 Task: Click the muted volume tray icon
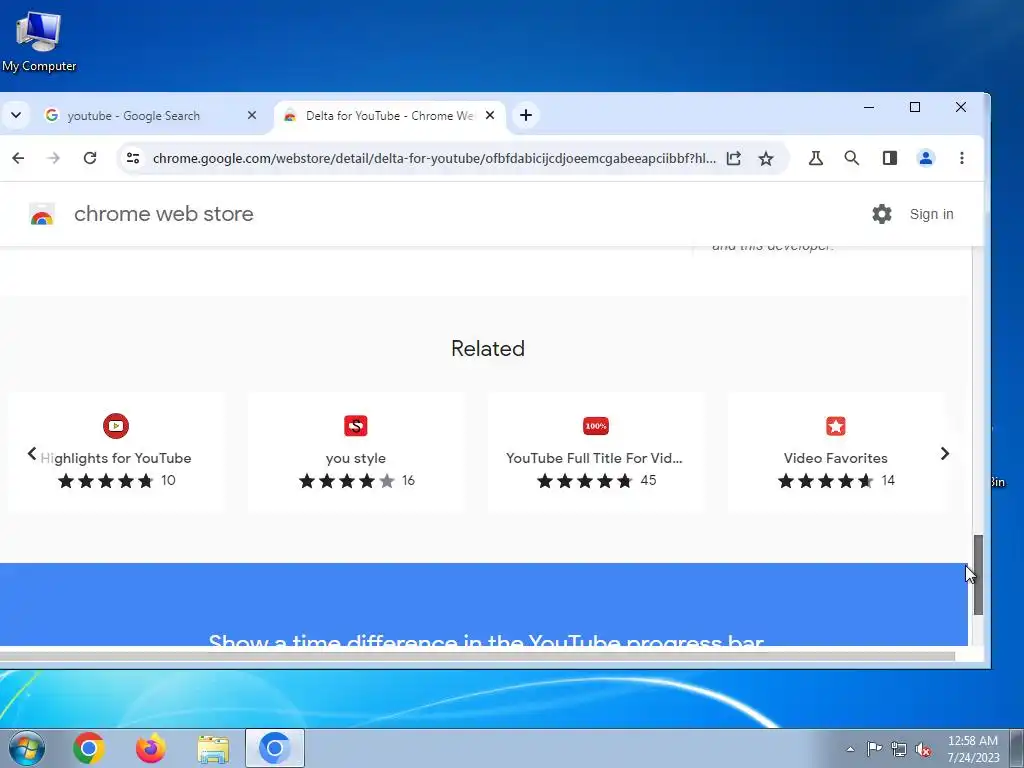tap(923, 749)
